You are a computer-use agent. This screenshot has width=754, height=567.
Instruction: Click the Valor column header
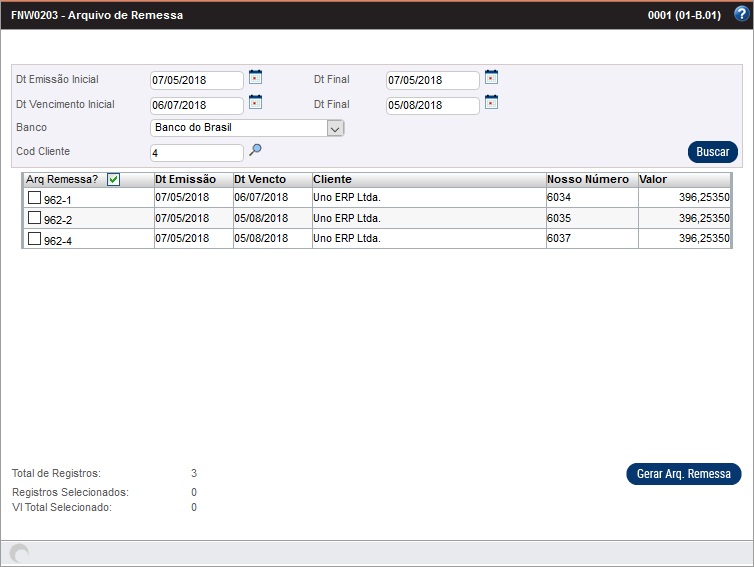click(653, 179)
